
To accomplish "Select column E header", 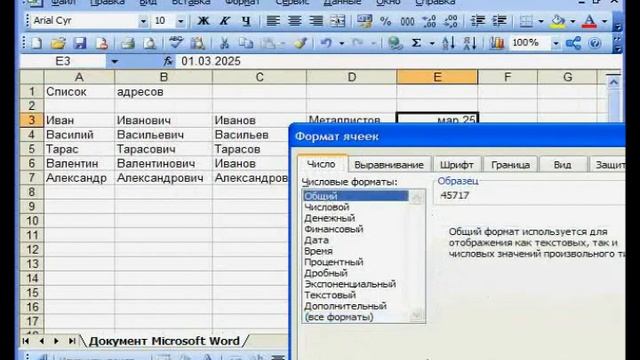I will (437, 77).
